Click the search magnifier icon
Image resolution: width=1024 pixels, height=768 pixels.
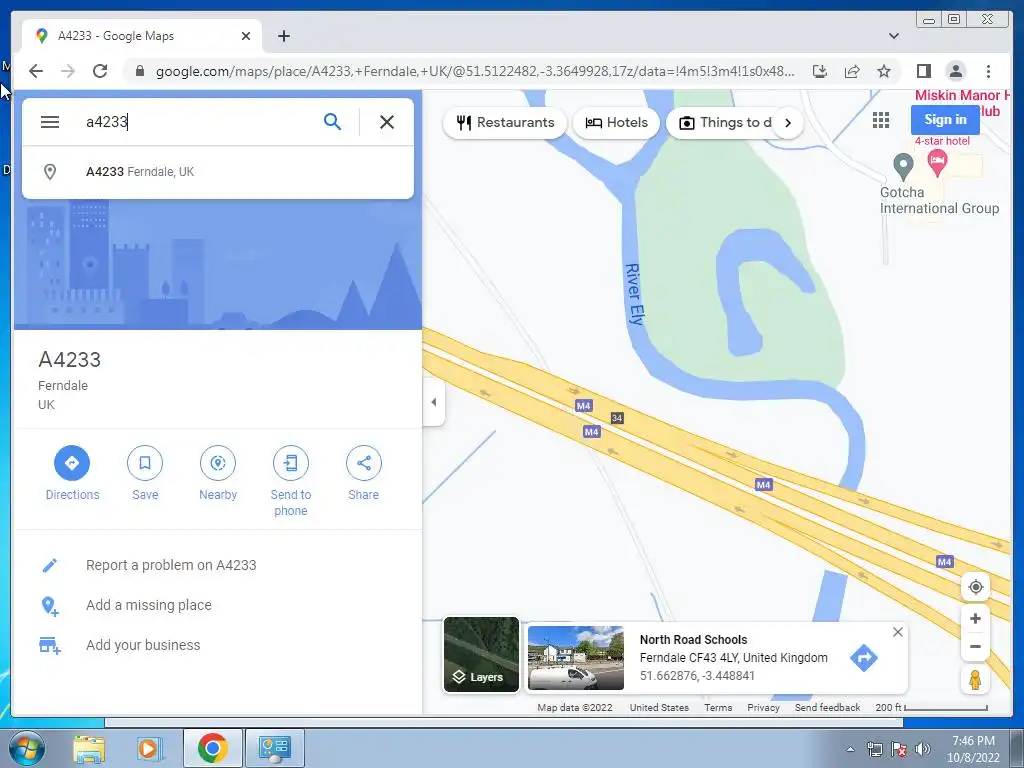[x=332, y=122]
